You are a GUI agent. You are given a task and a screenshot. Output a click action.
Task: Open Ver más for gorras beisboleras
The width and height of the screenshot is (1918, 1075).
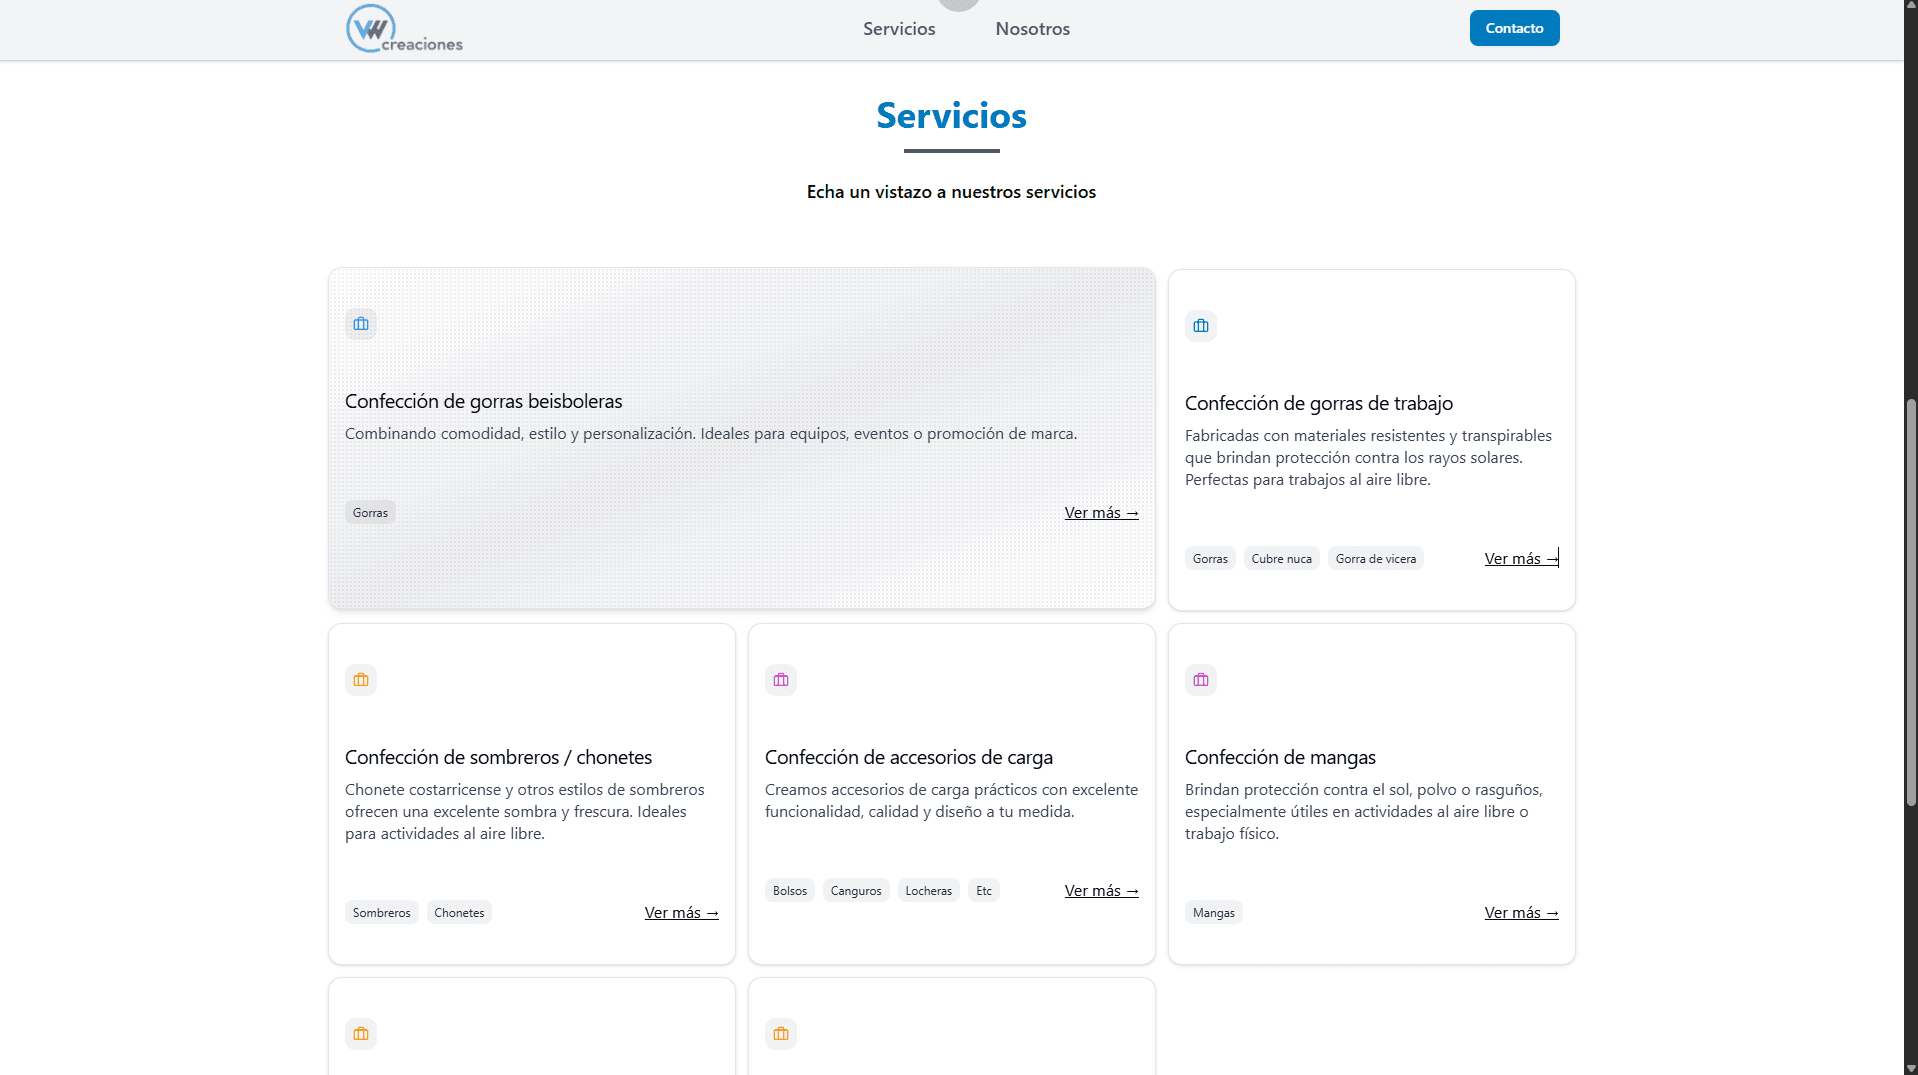point(1101,513)
